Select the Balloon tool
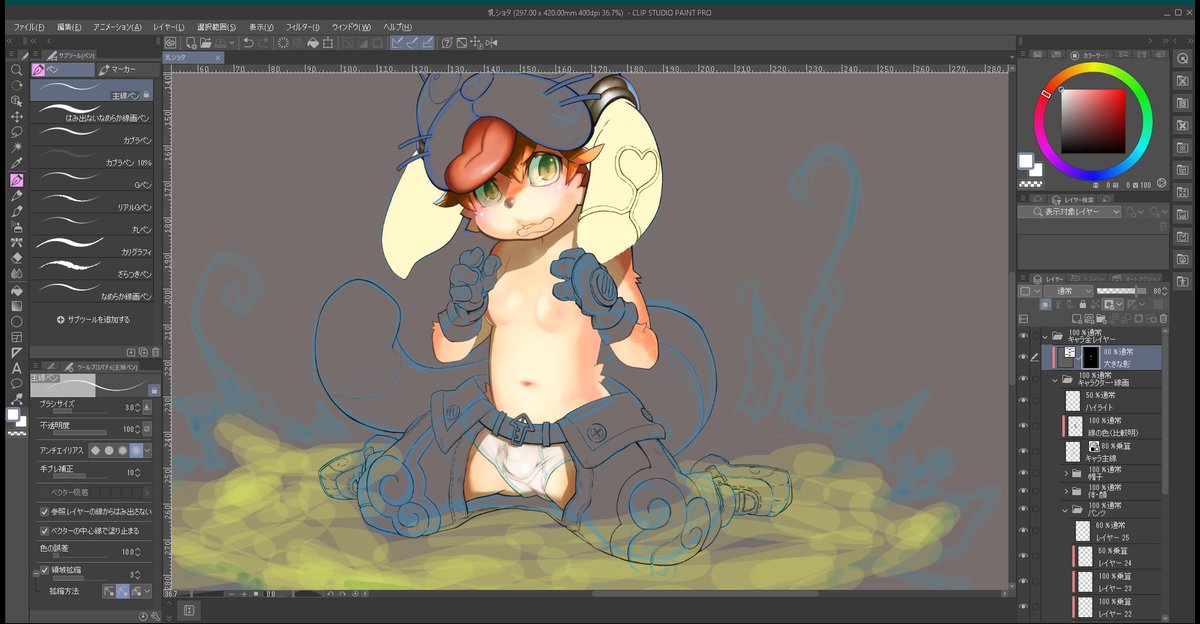 coord(16,384)
